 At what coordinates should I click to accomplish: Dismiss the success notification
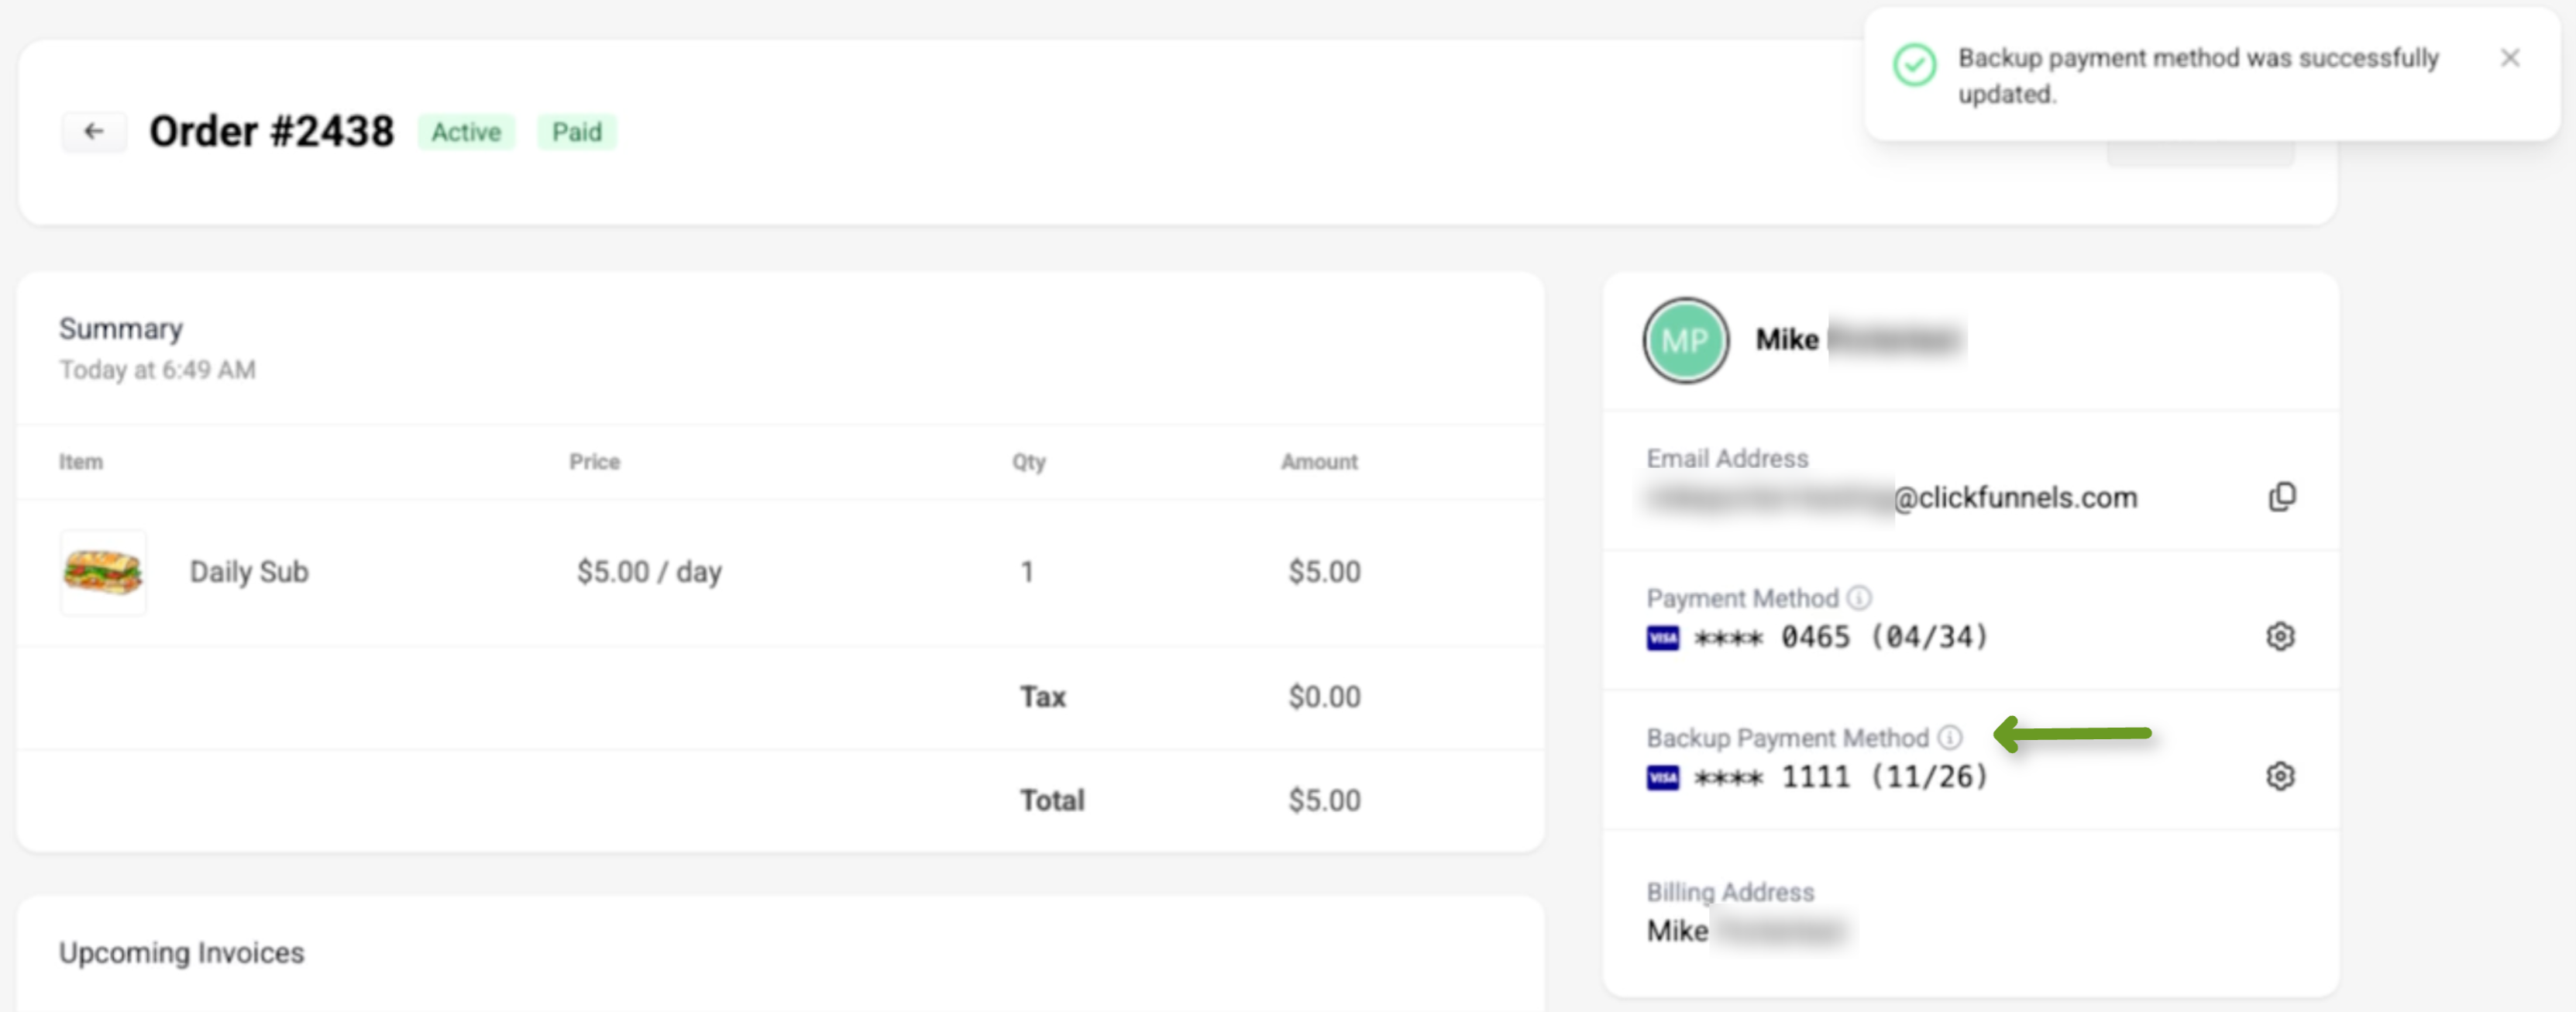tap(2510, 58)
